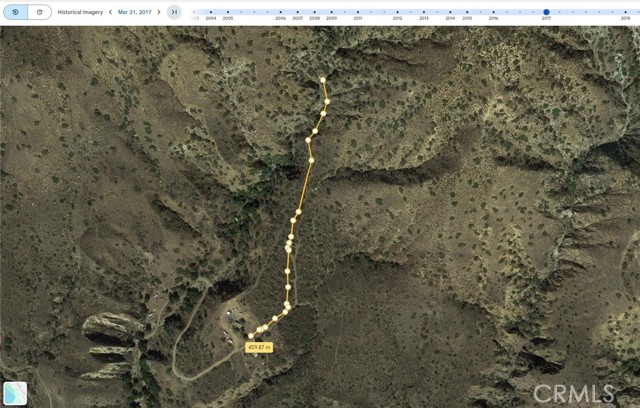This screenshot has width=640, height=408.
Task: Select the 2012 timeline marker
Action: (x=398, y=12)
